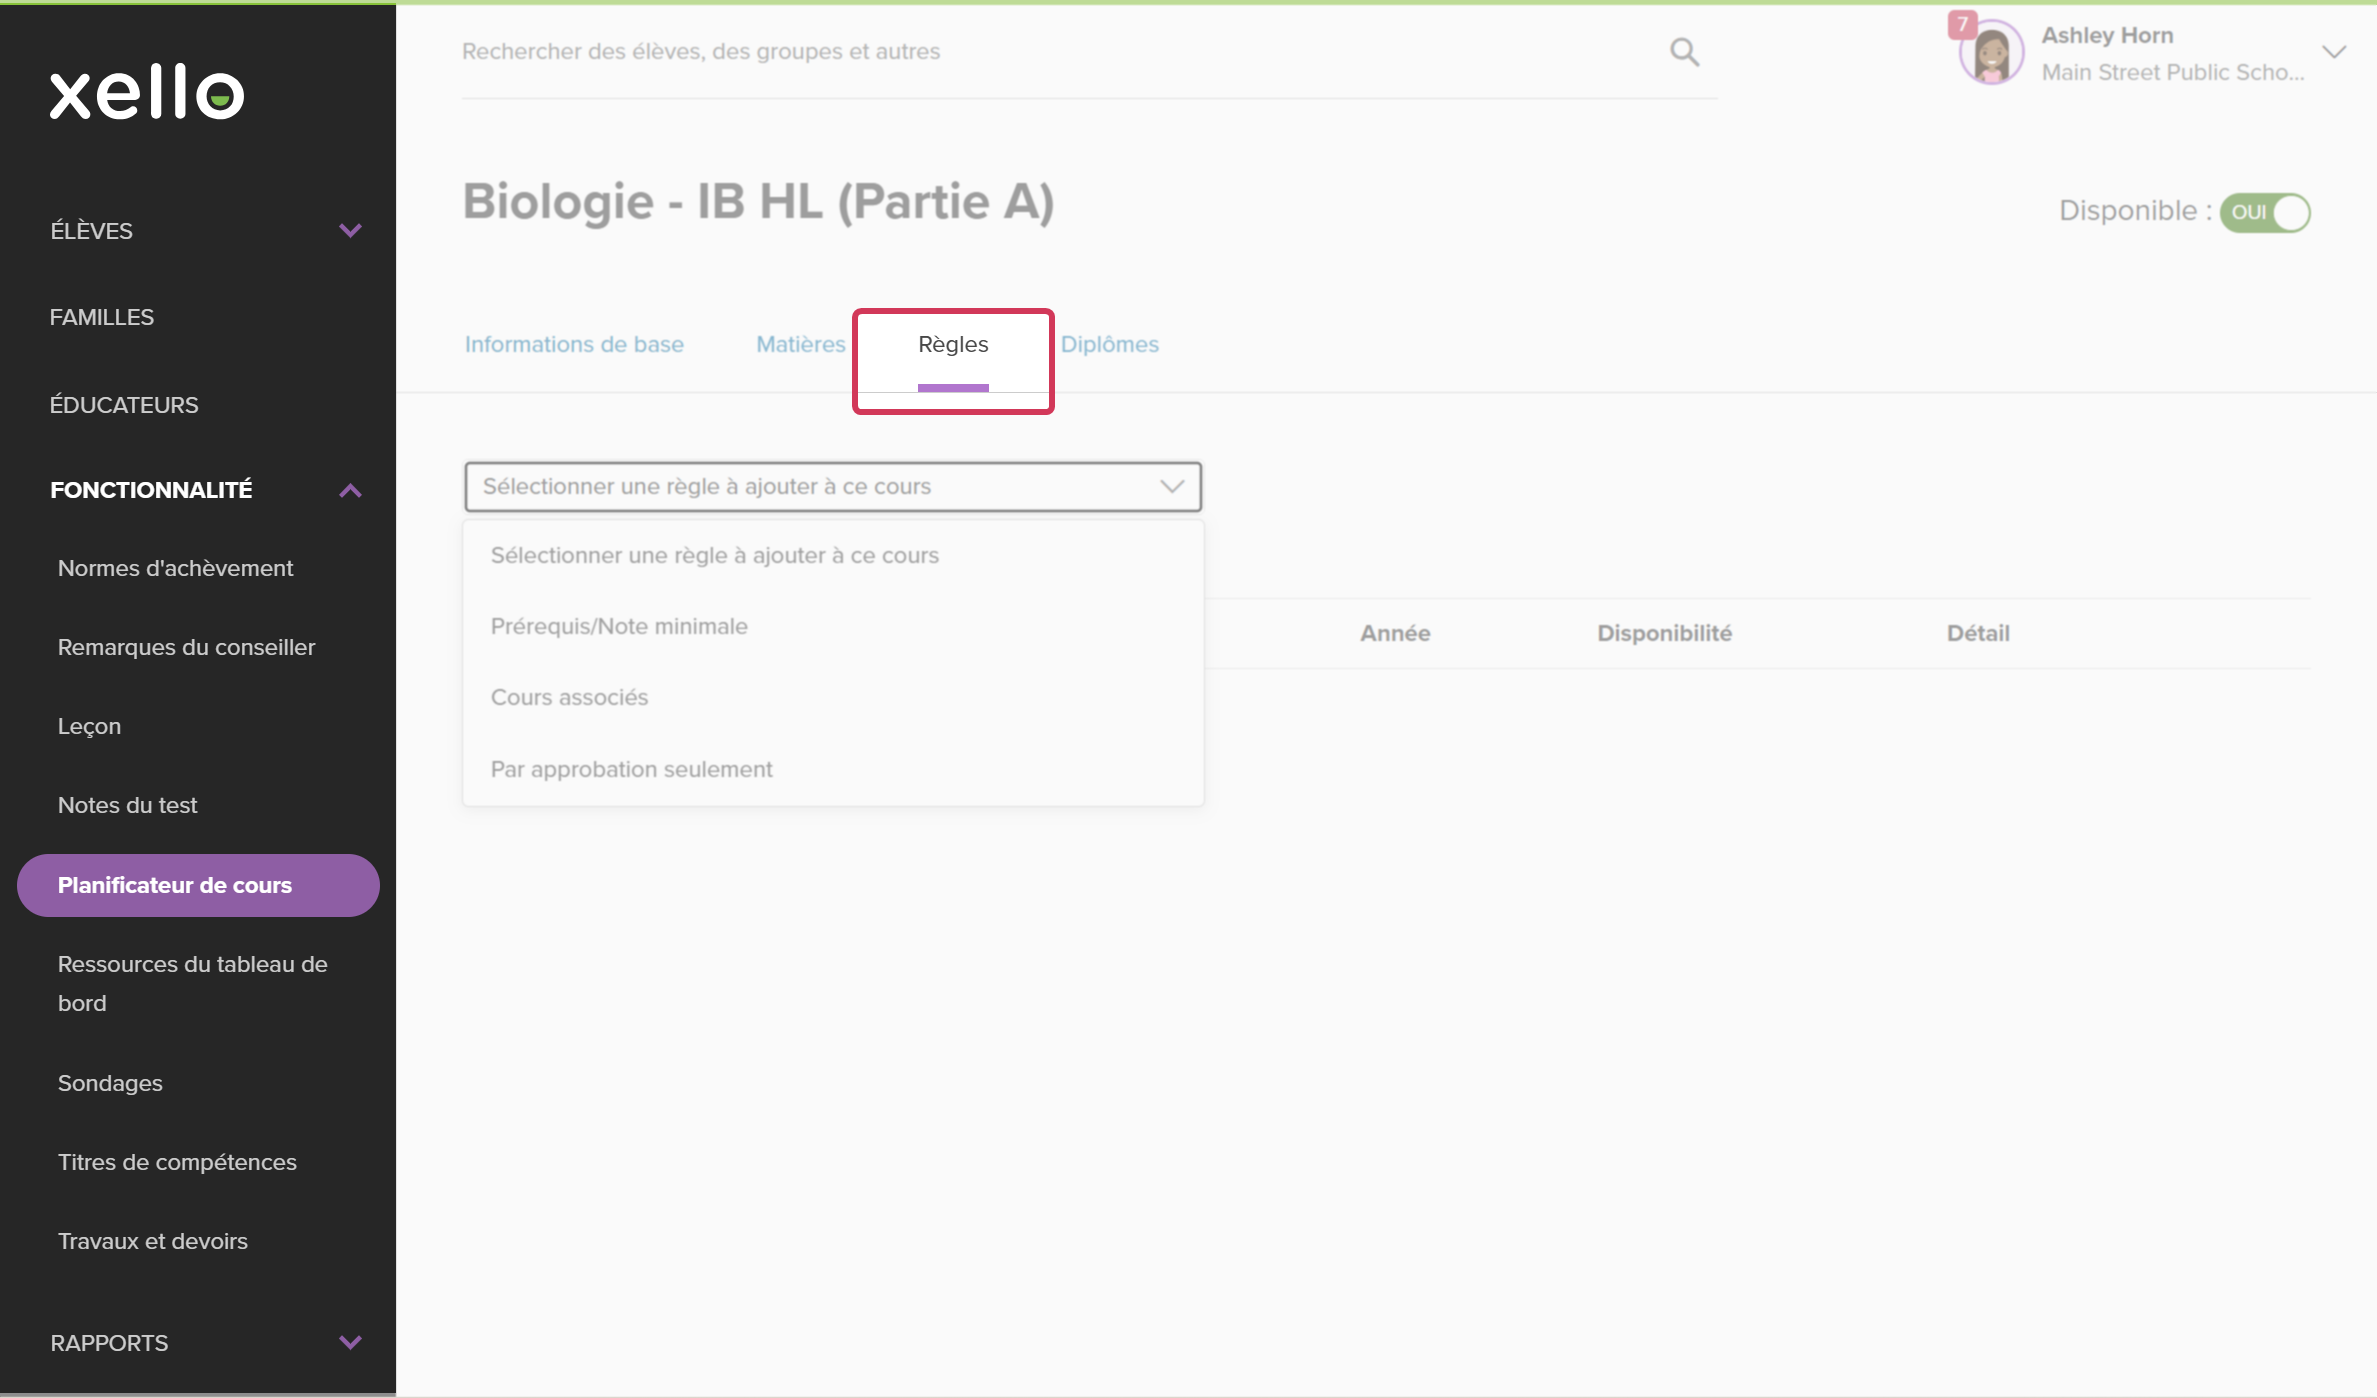Toggle the Disponible OUI switch
Viewport: 2377px width, 1398px height.
[2265, 212]
